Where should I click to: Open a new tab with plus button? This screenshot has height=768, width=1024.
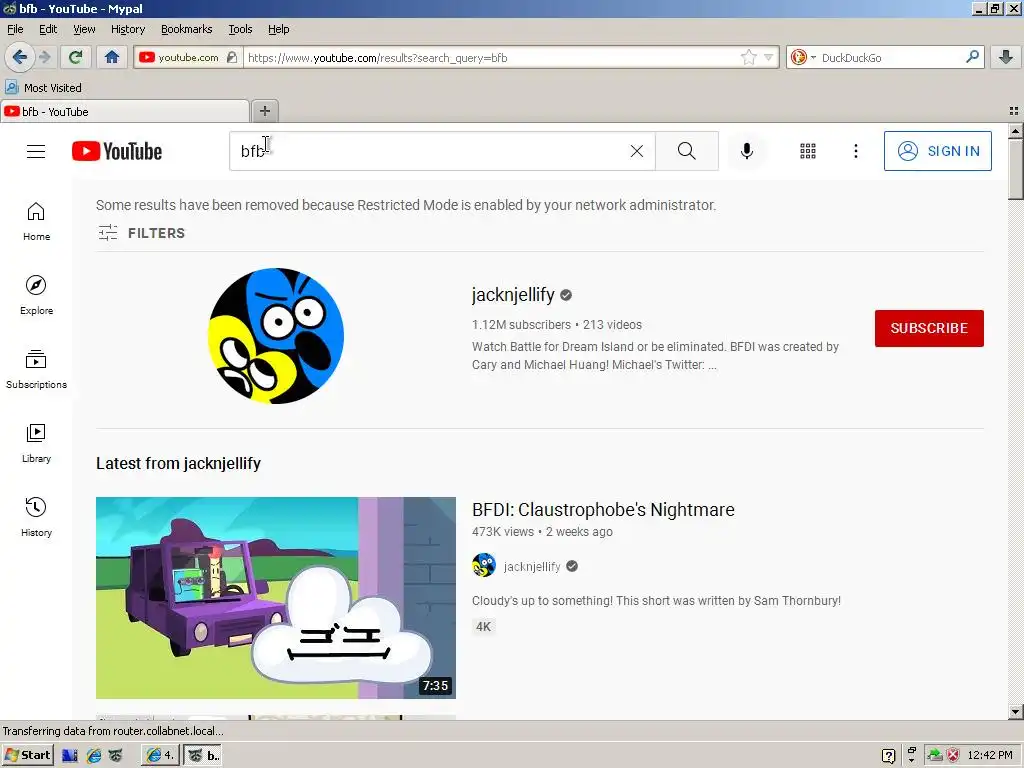tap(264, 111)
